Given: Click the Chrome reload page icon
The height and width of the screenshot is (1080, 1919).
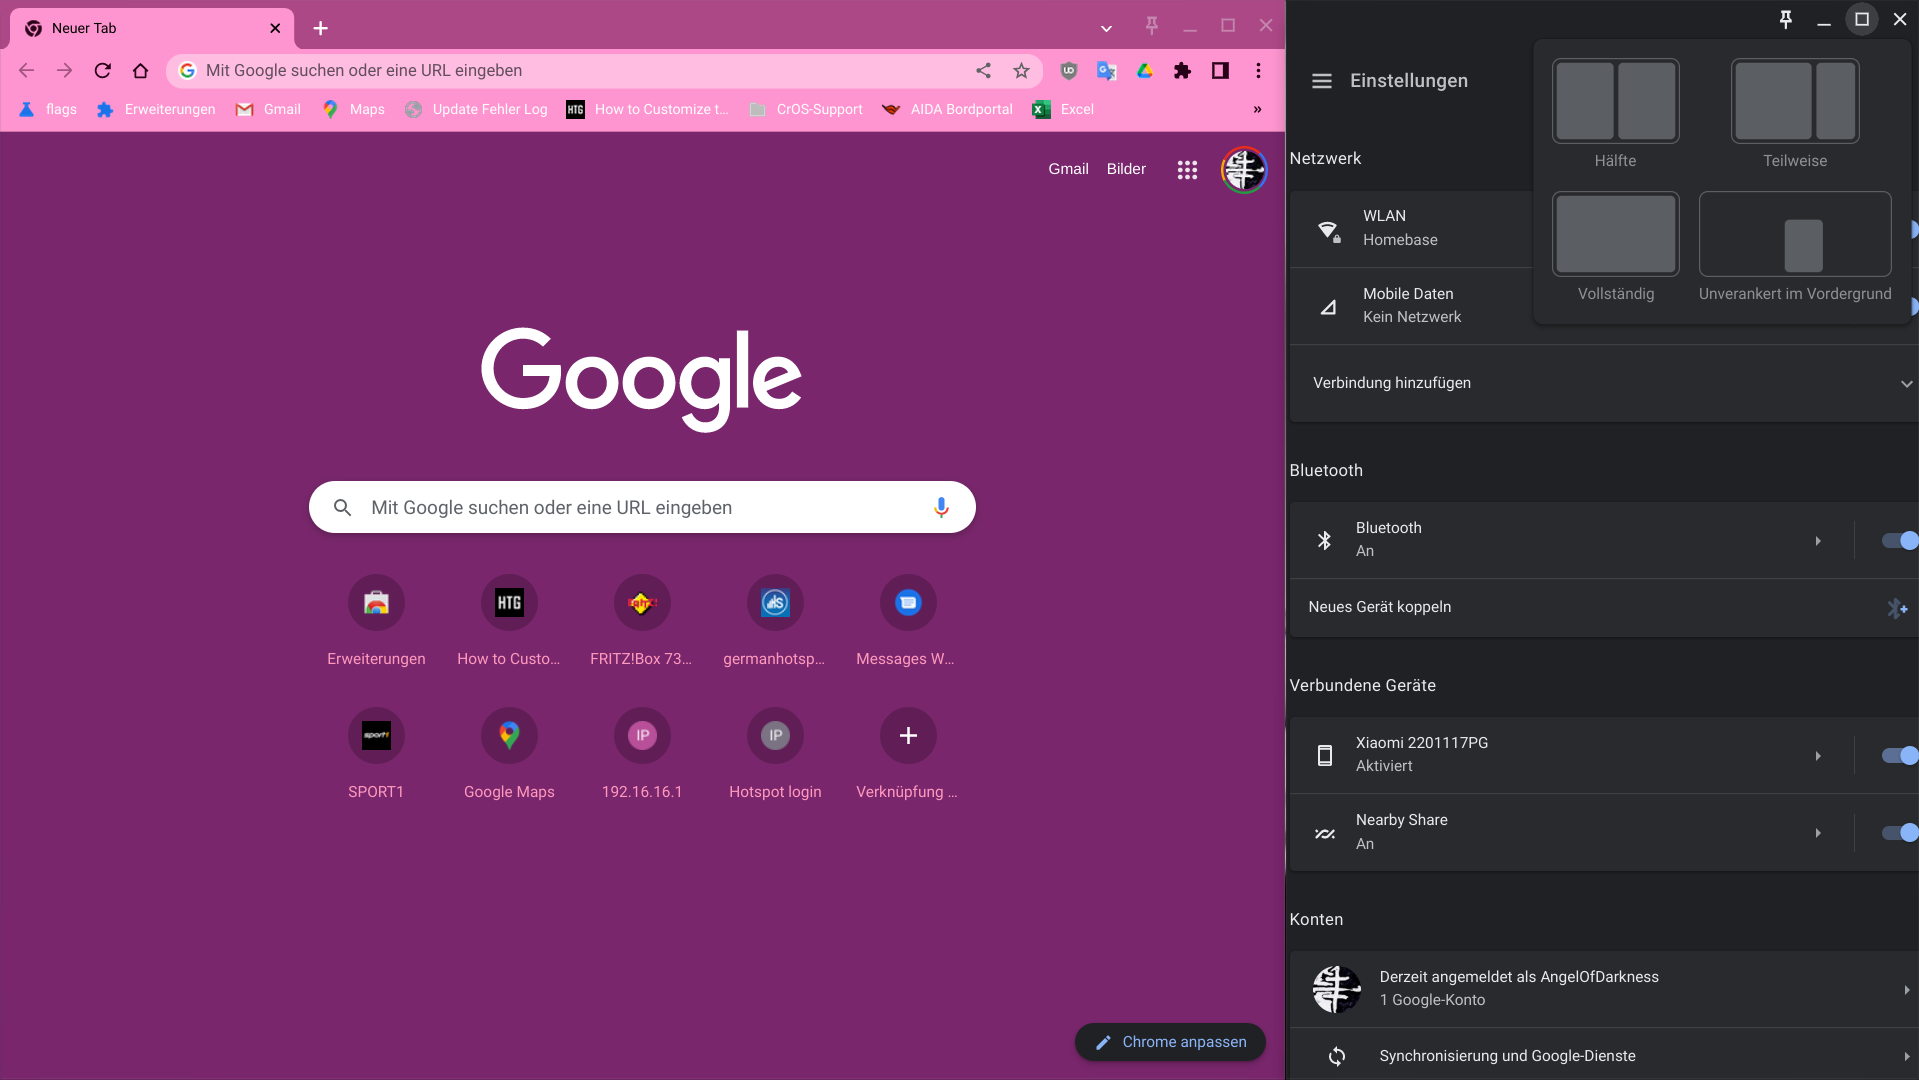Looking at the screenshot, I should click(102, 71).
